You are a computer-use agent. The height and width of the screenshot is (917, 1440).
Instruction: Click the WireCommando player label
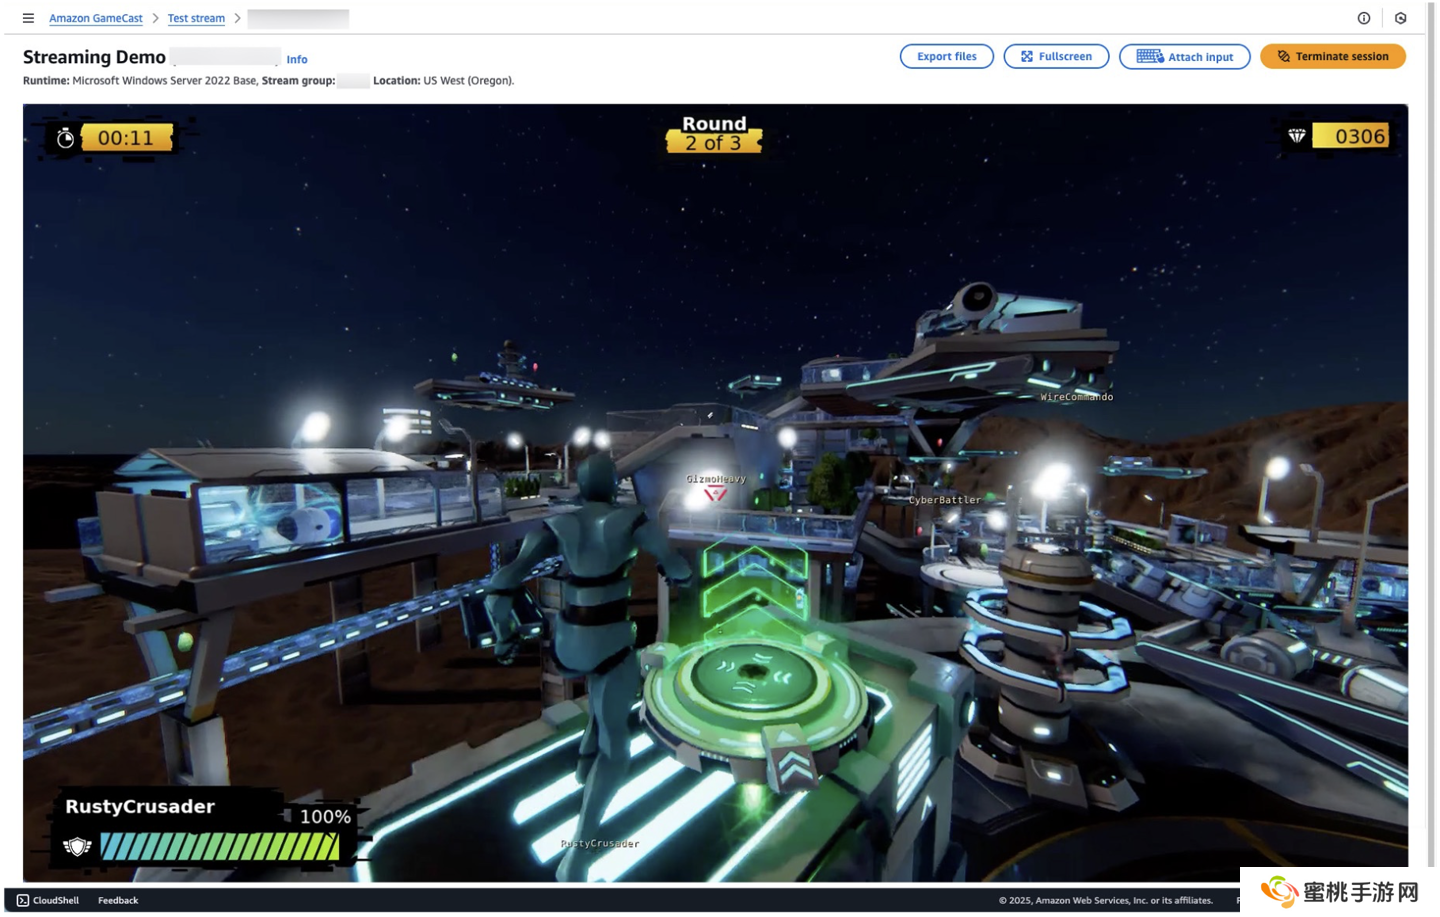1076,397
